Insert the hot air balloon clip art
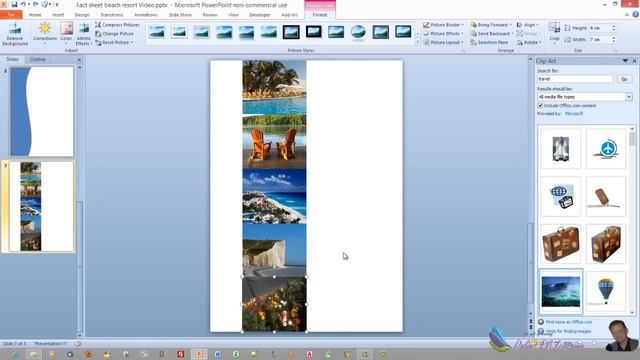 click(606, 291)
